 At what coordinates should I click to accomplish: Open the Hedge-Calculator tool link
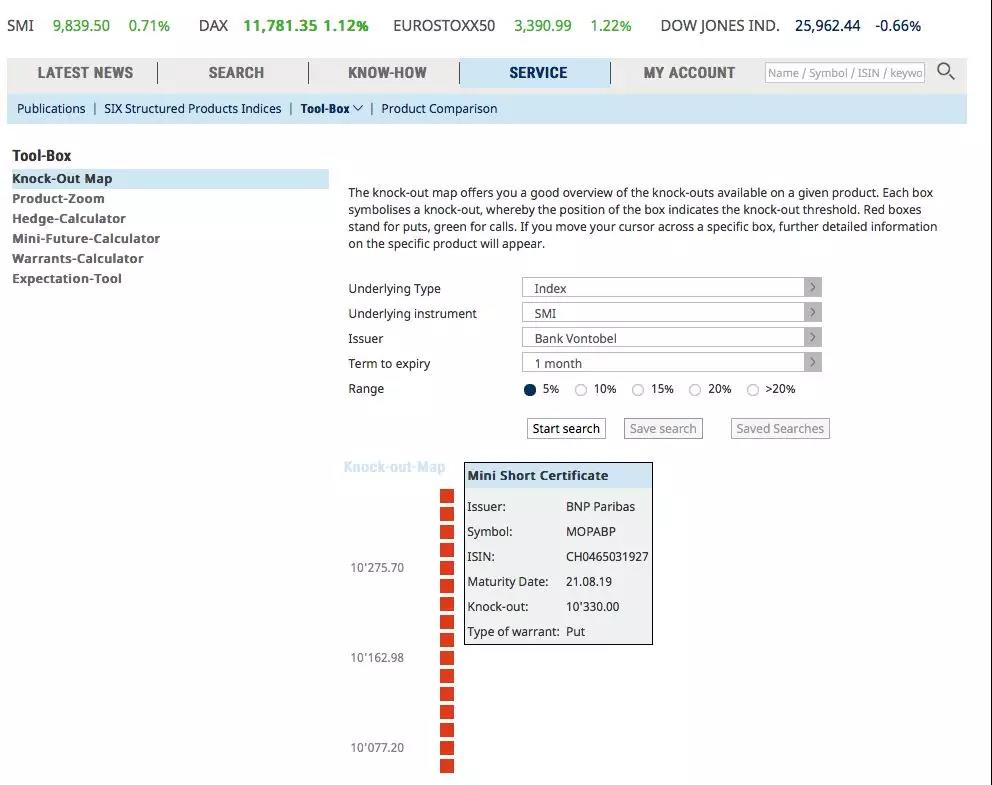(69, 219)
